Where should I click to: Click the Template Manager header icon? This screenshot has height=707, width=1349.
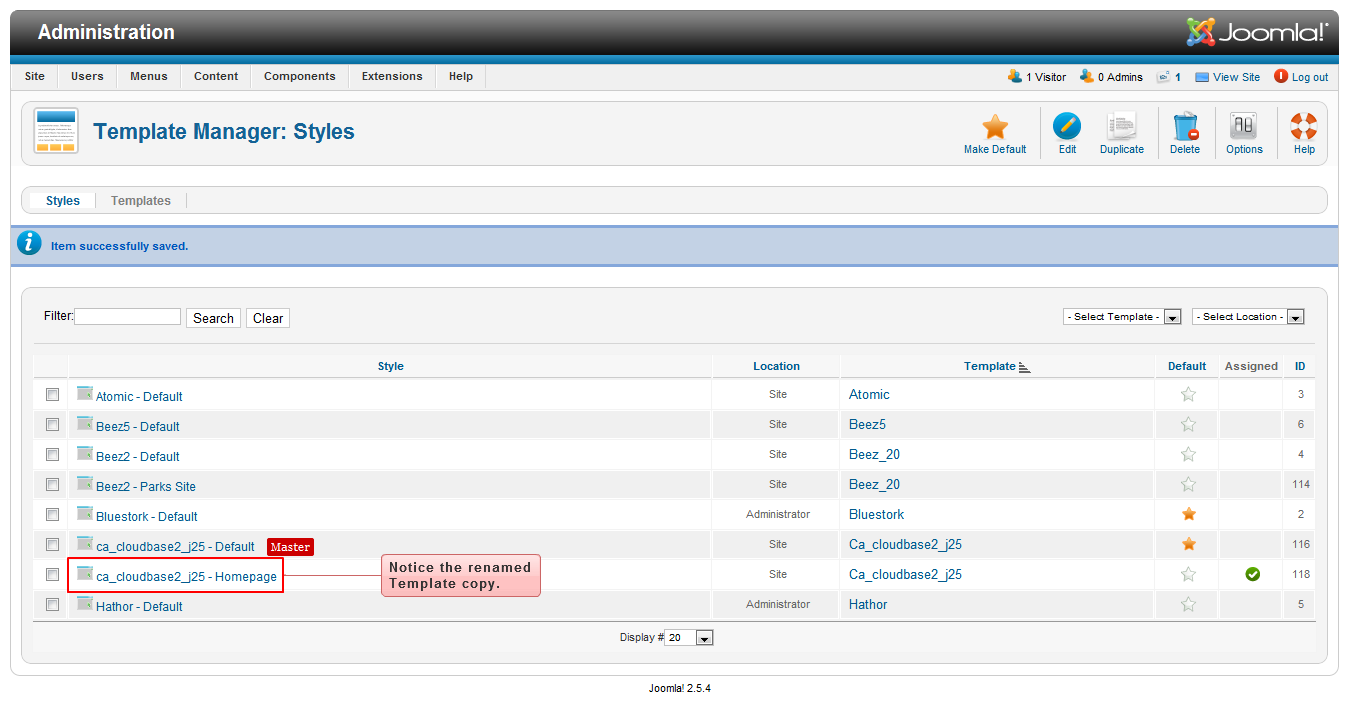click(x=56, y=130)
